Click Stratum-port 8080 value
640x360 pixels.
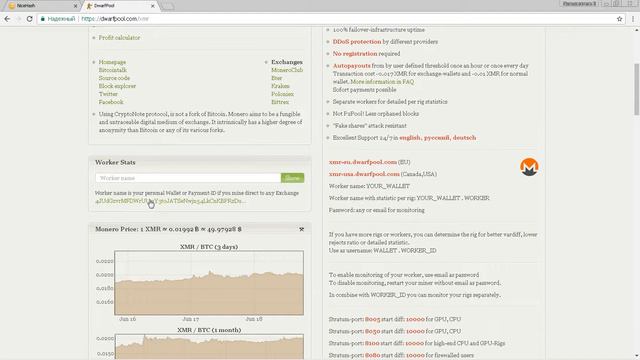(372, 355)
